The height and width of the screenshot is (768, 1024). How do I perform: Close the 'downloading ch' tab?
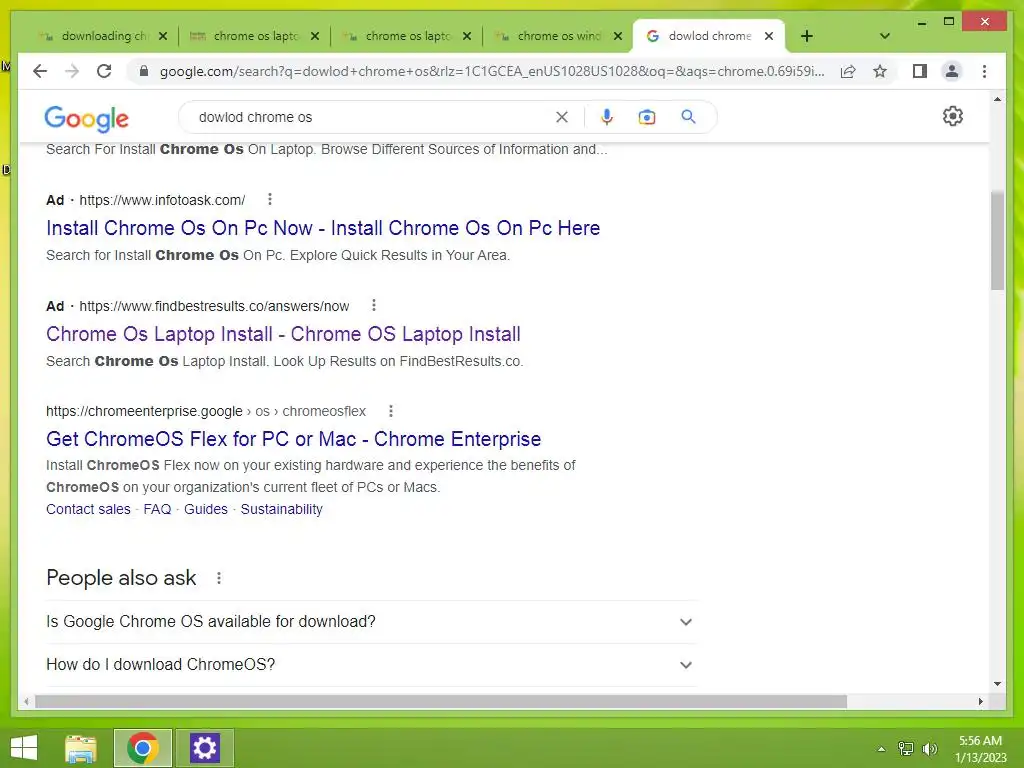163,36
